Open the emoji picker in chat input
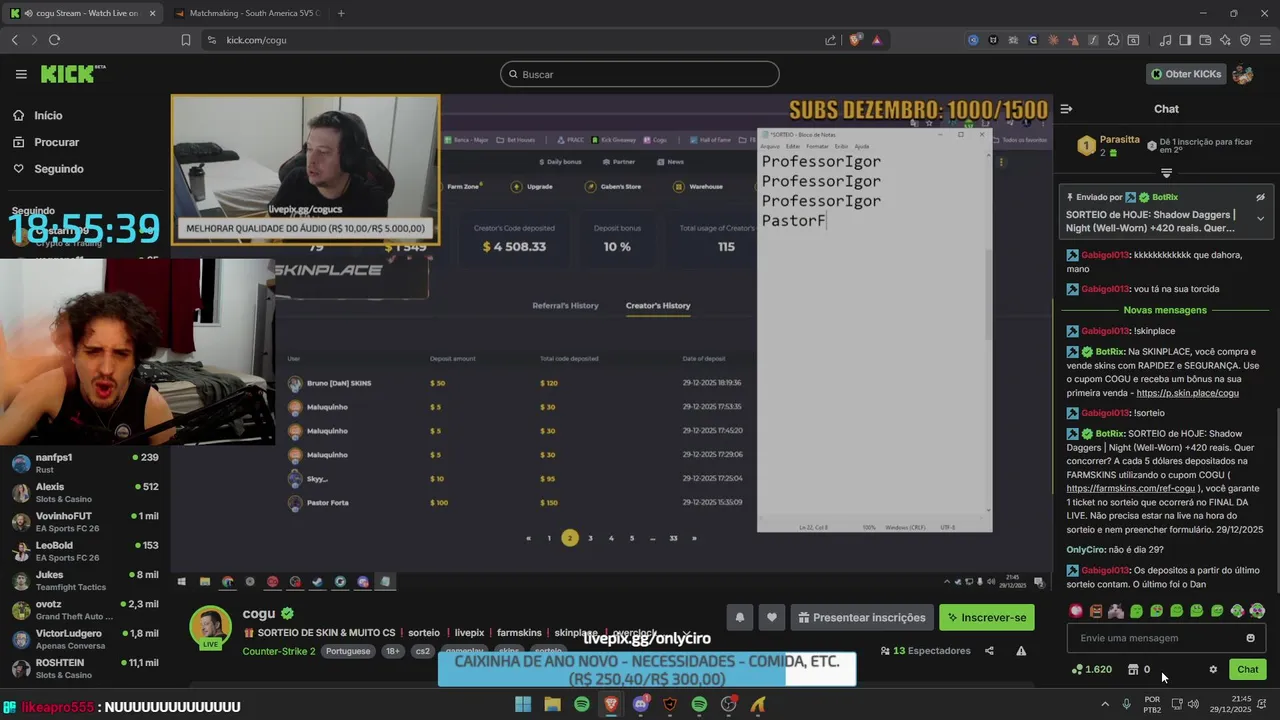 (x=1250, y=638)
